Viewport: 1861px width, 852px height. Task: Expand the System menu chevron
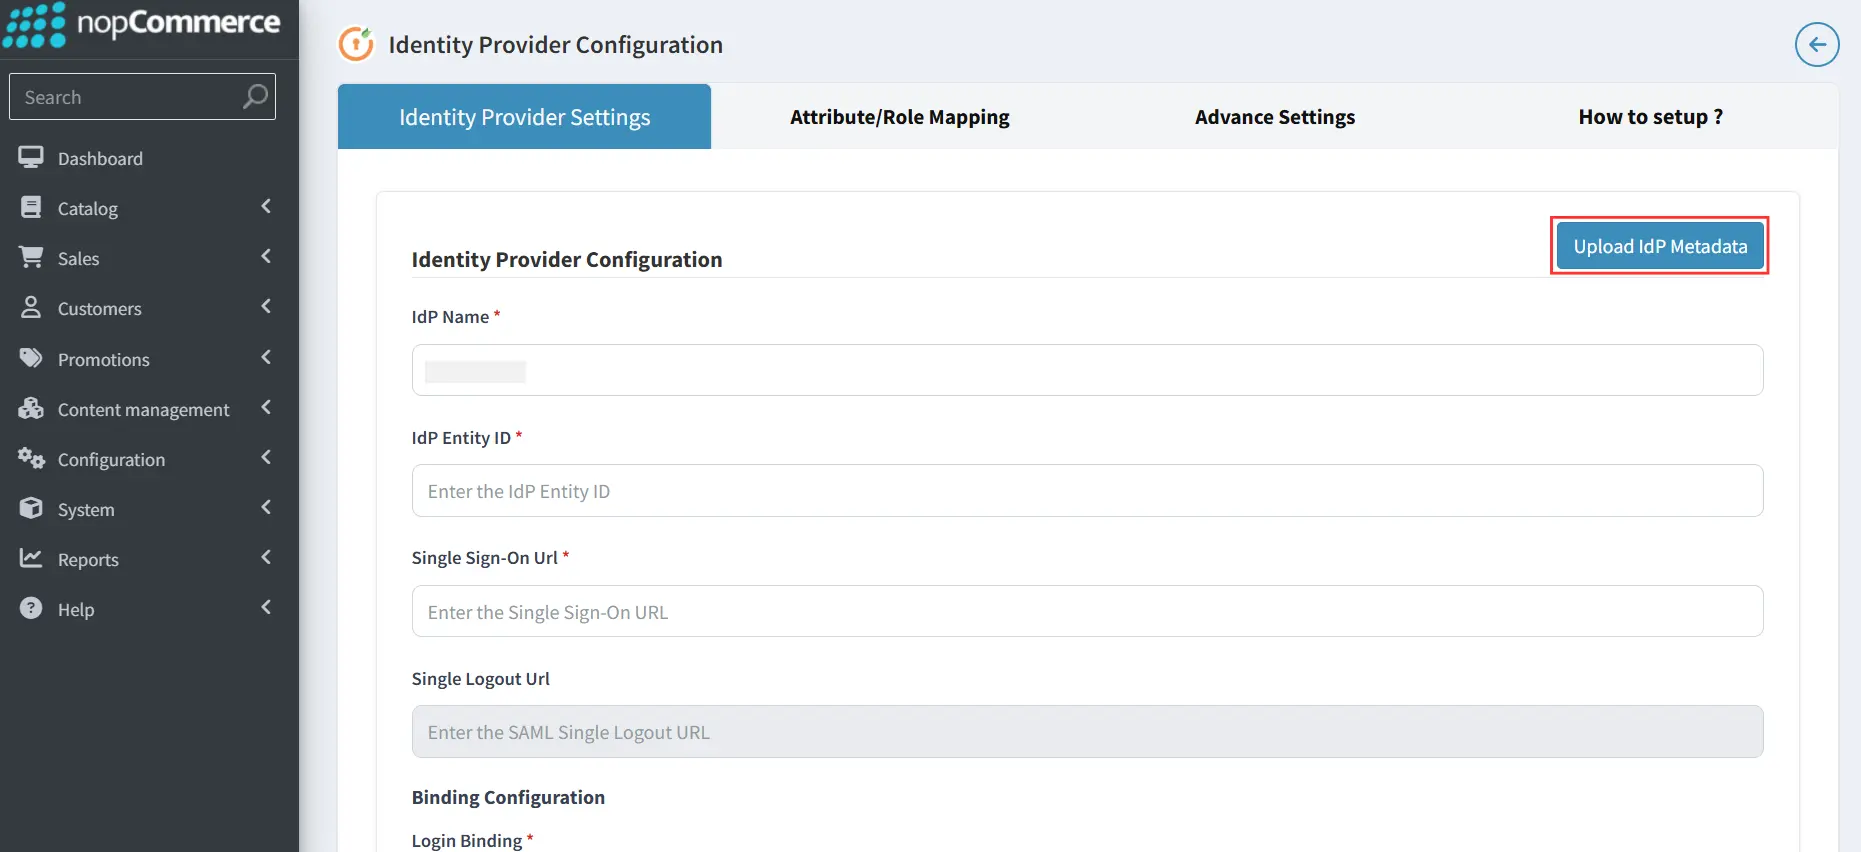click(x=266, y=507)
